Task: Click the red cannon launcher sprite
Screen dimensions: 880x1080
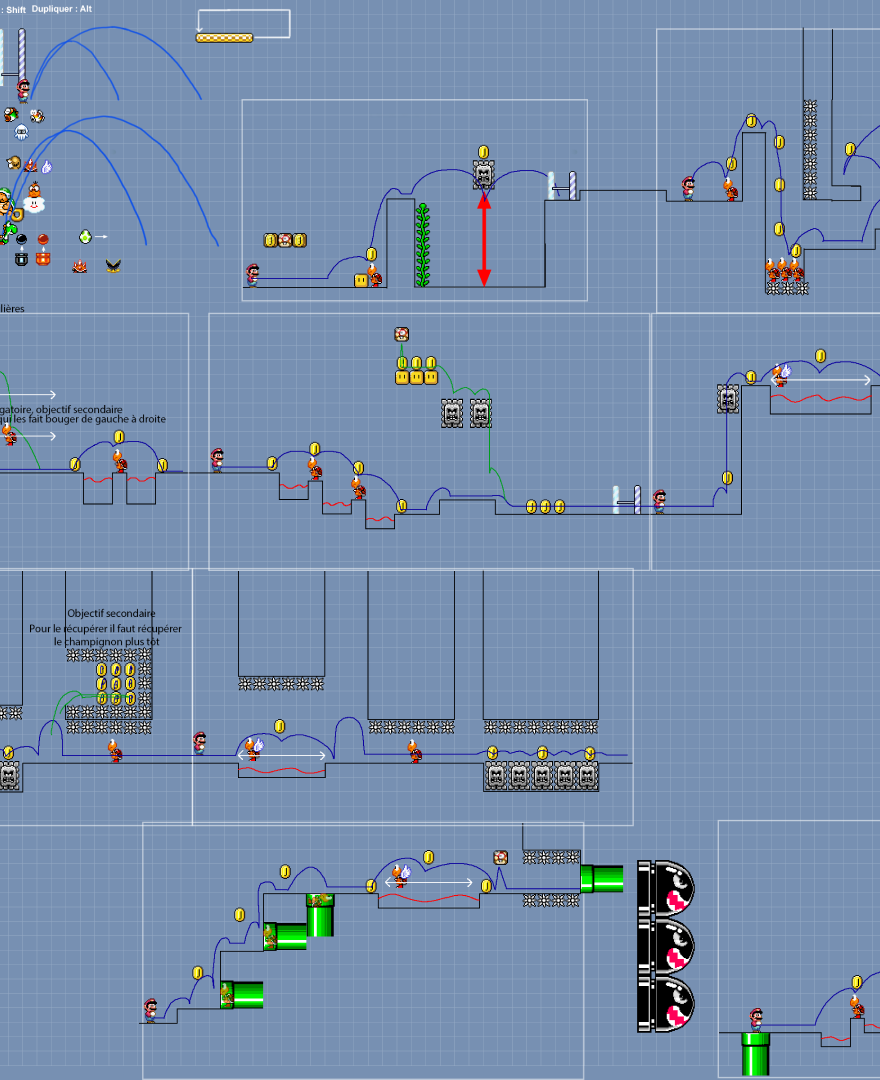Action: click(43, 259)
